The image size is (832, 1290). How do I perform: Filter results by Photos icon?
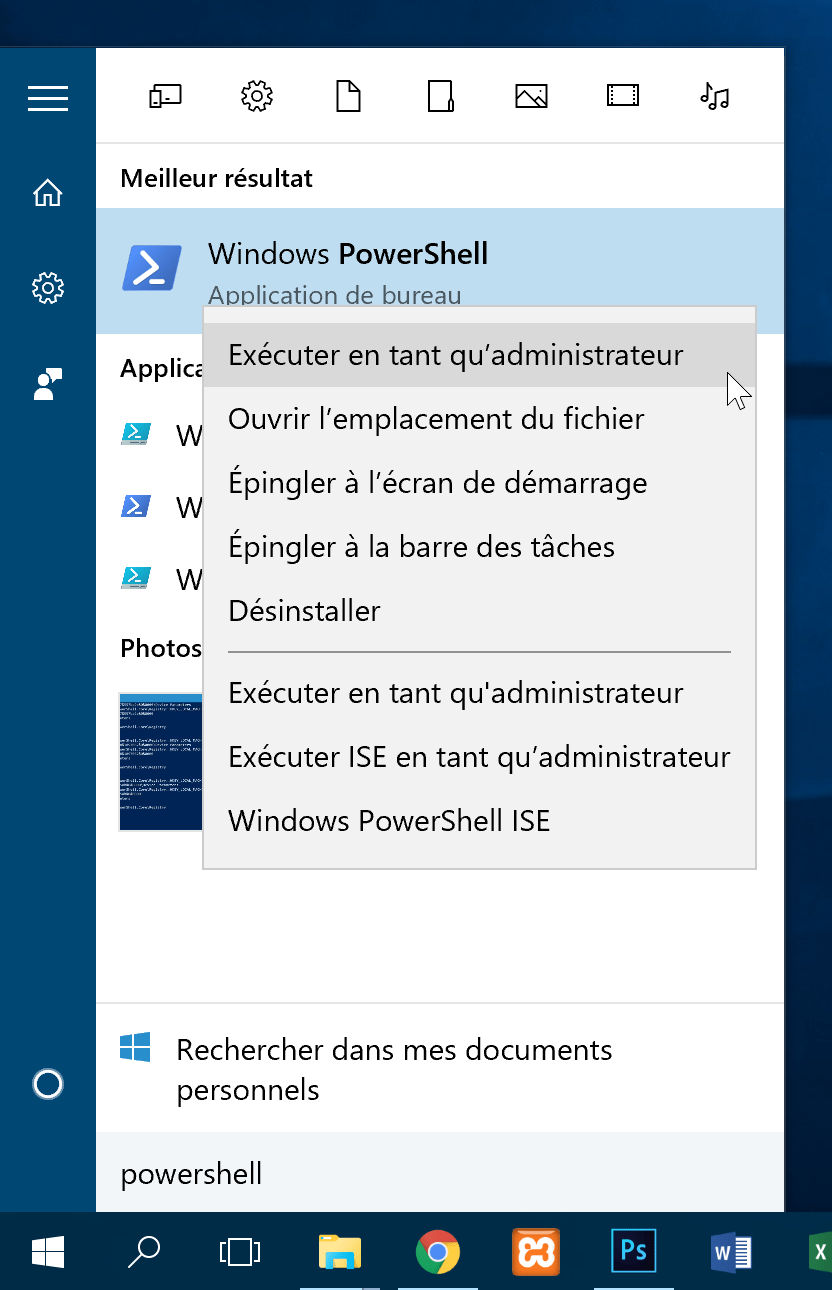(x=531, y=97)
